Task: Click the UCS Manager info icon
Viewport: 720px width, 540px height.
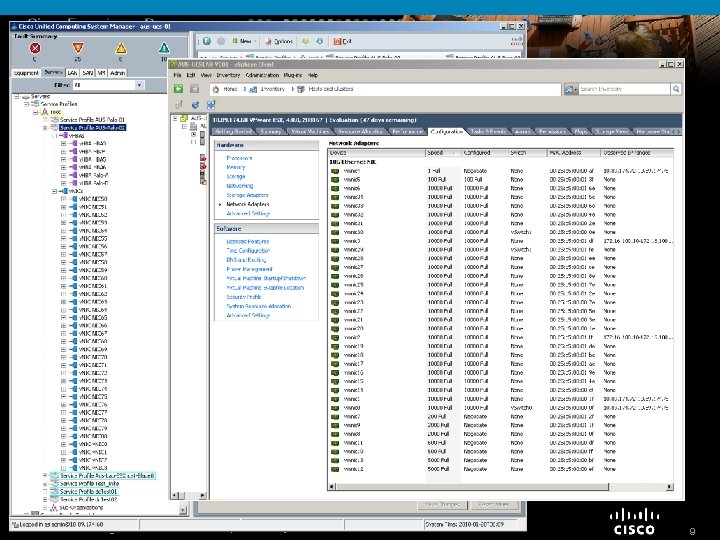Action: 320,41
